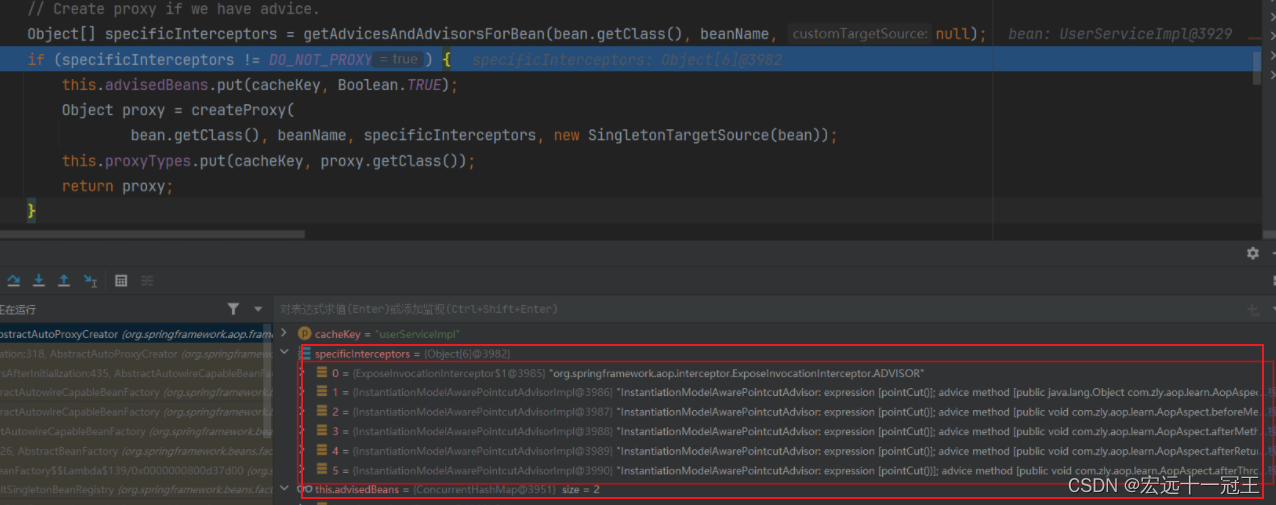
Task: Expand array element 4 @3989
Action: [x=302, y=451]
